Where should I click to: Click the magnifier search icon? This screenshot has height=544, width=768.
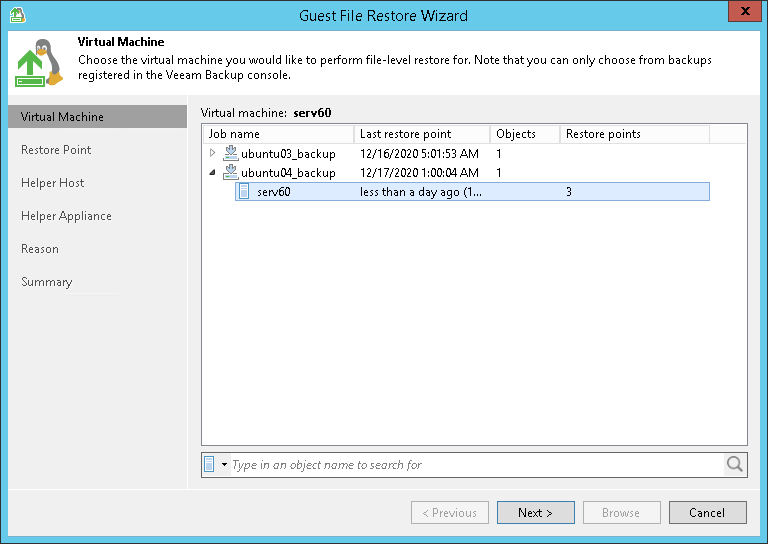734,464
